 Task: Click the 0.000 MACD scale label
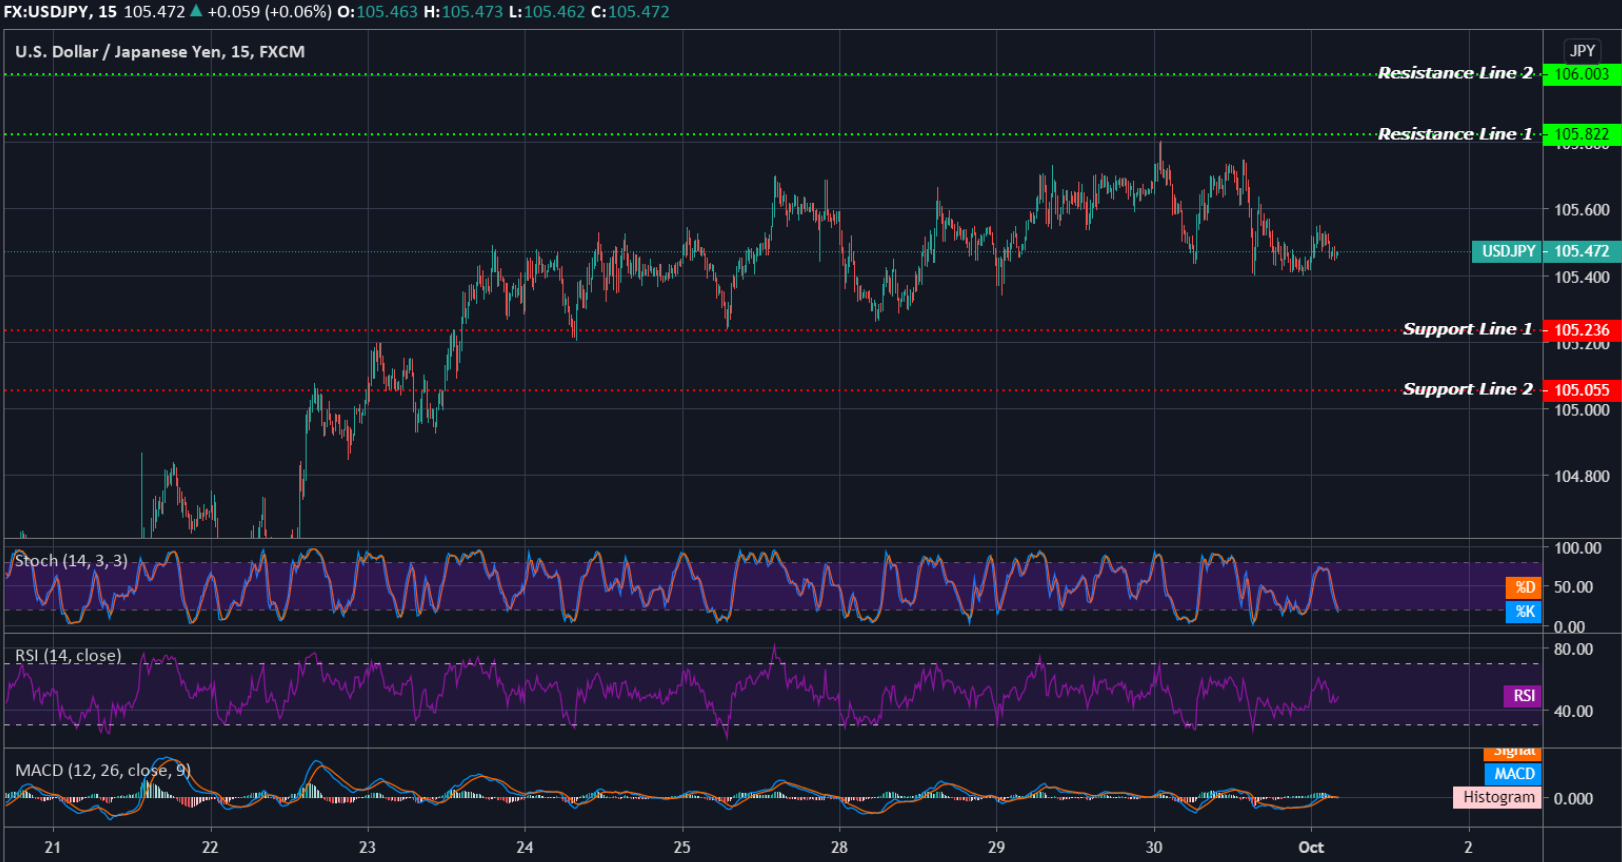(1574, 799)
